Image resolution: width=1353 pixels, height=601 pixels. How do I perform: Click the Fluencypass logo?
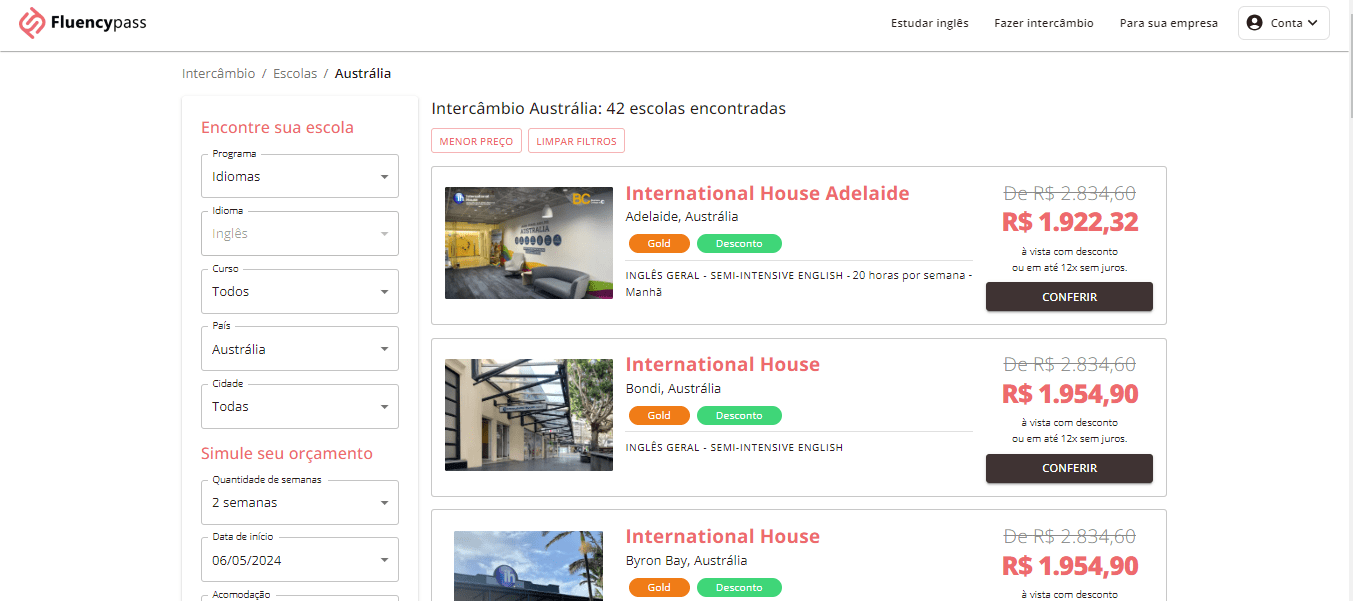pyautogui.click(x=83, y=23)
